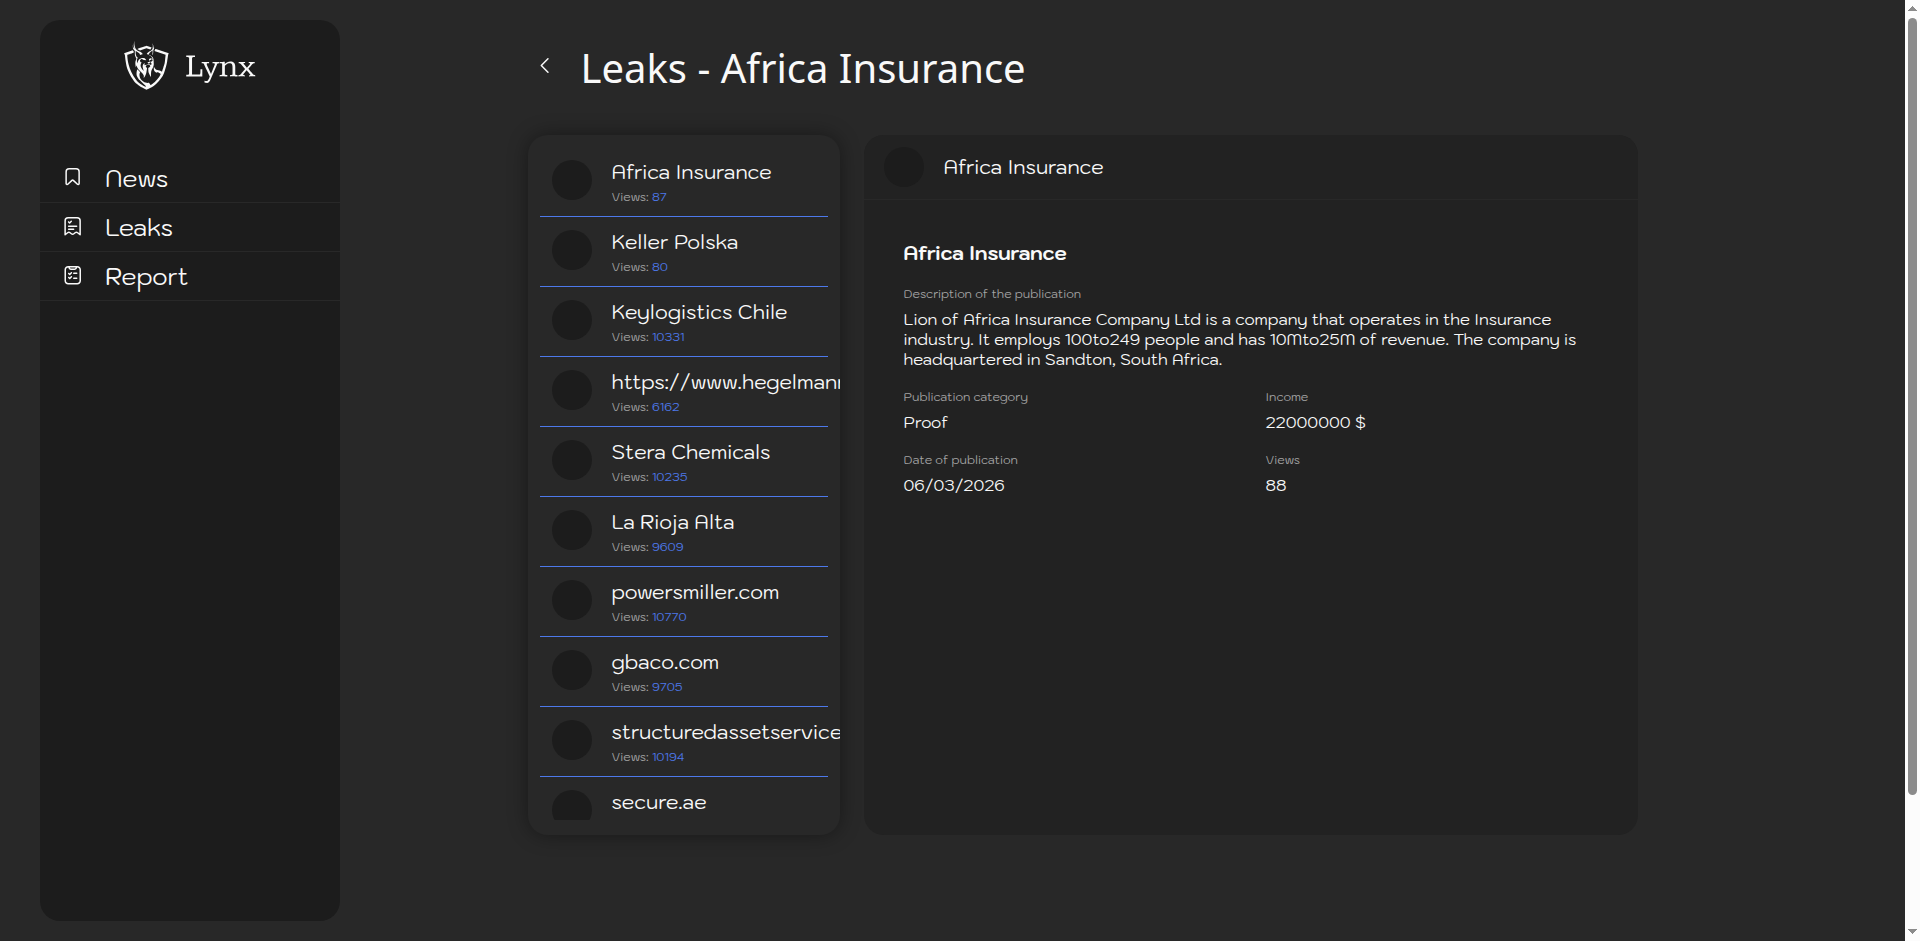Select the Keylogistics Chile list entry

tap(699, 312)
